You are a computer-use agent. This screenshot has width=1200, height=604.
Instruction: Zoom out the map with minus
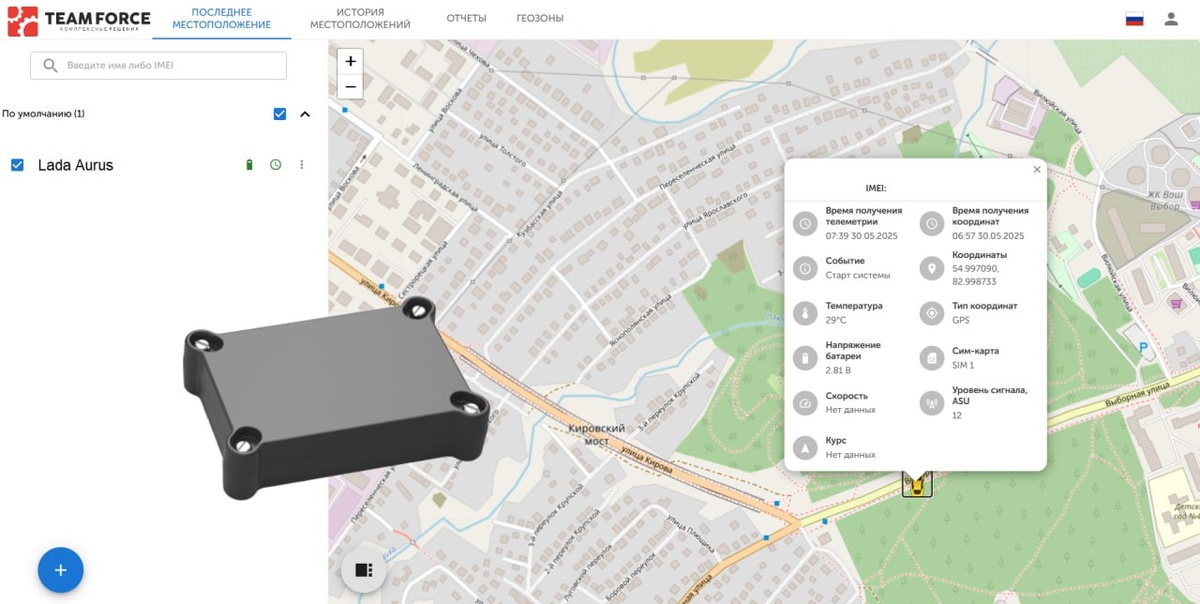pyautogui.click(x=350, y=86)
